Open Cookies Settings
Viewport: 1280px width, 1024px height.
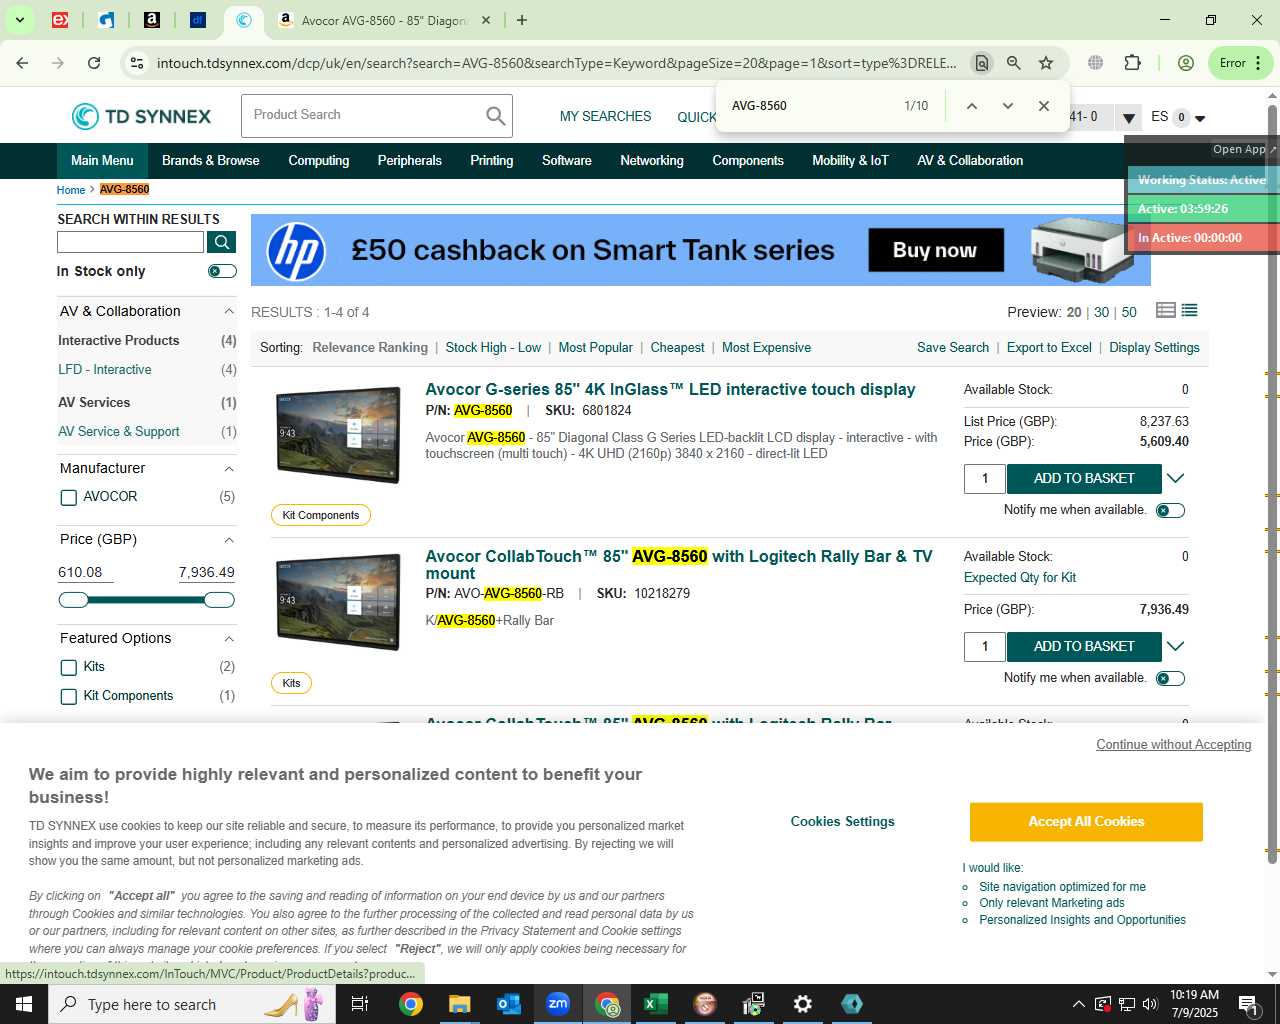point(843,822)
